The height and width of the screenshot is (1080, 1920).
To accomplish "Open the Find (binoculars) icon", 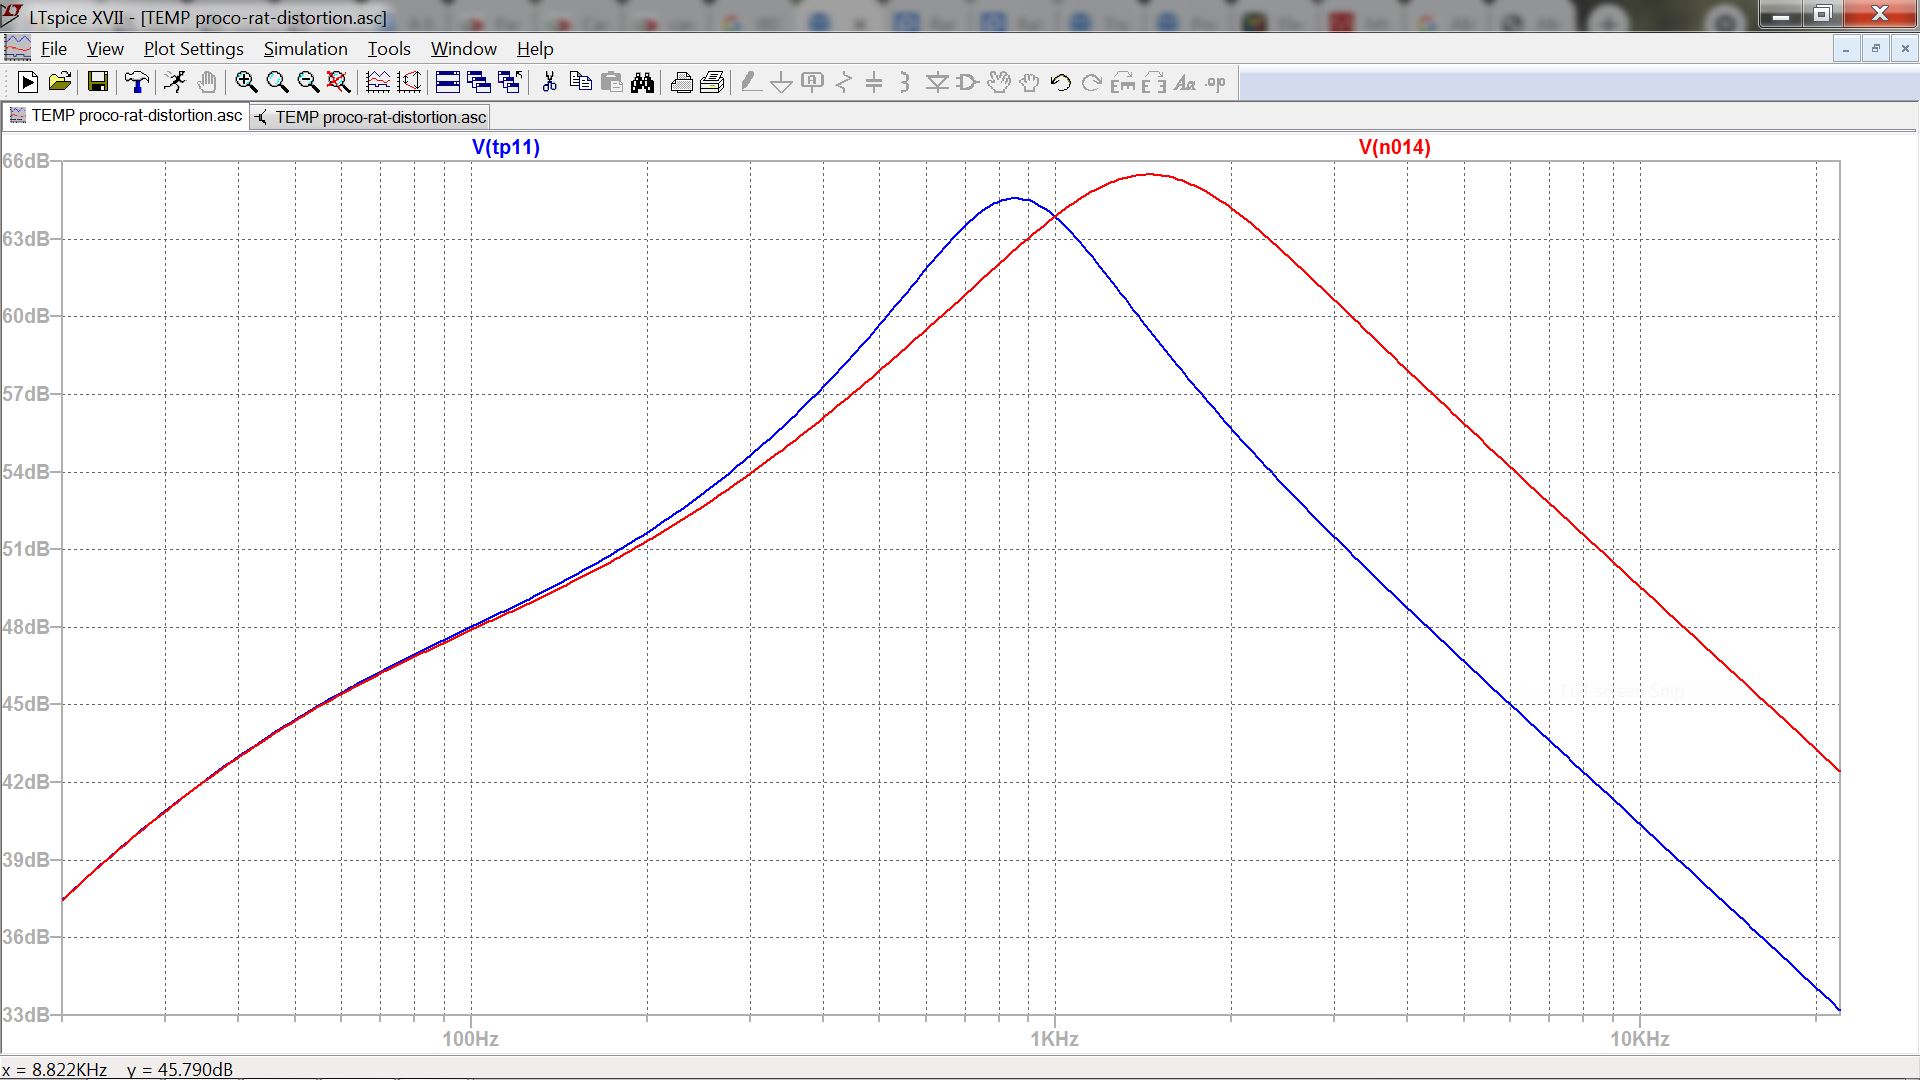I will pyautogui.click(x=643, y=83).
